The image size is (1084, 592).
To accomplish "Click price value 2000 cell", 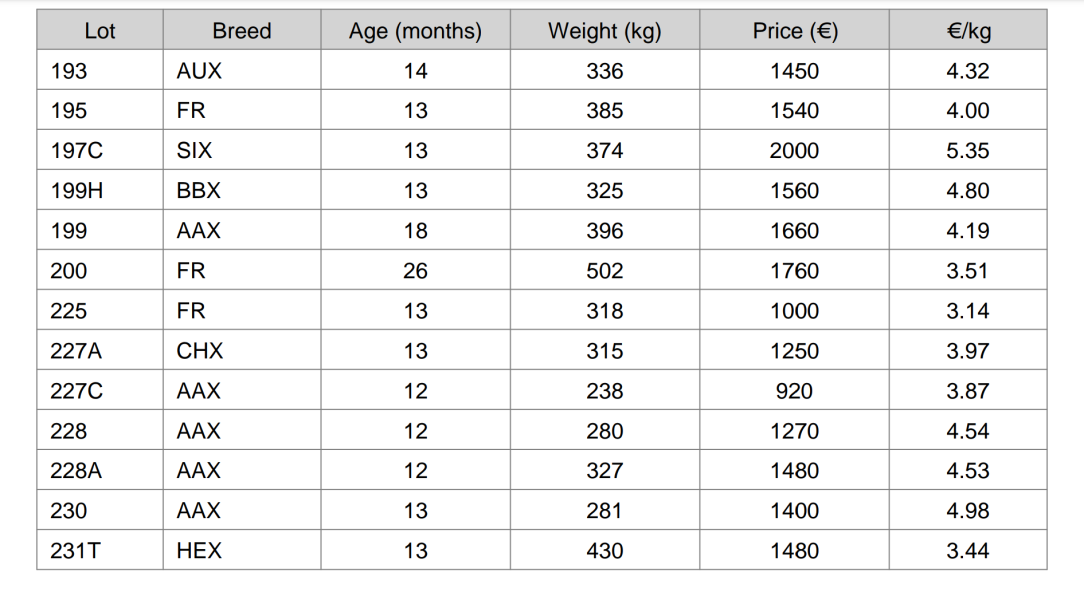I will tap(794, 151).
